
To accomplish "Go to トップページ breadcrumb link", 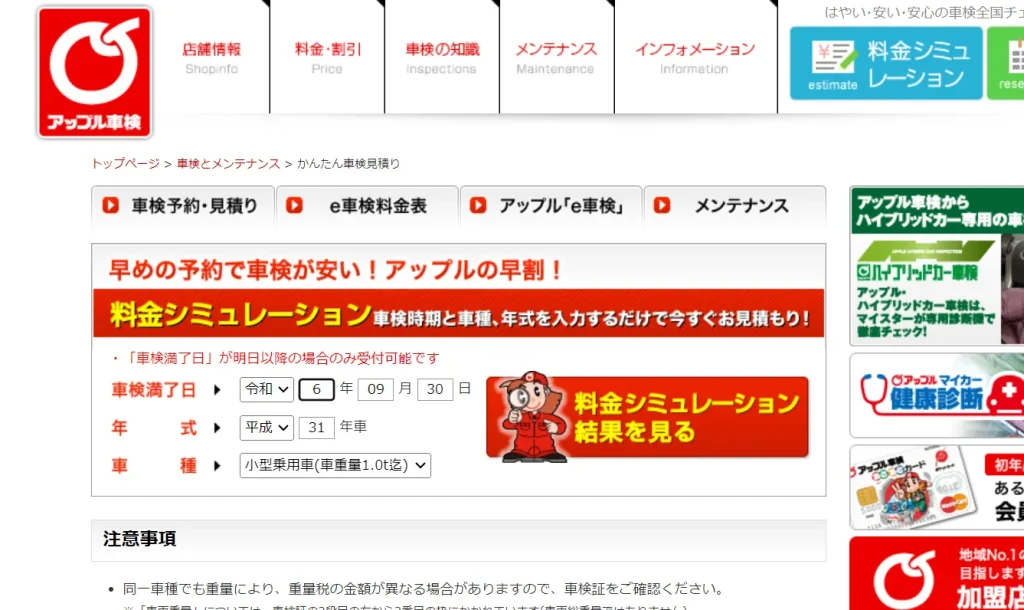I will tap(125, 163).
